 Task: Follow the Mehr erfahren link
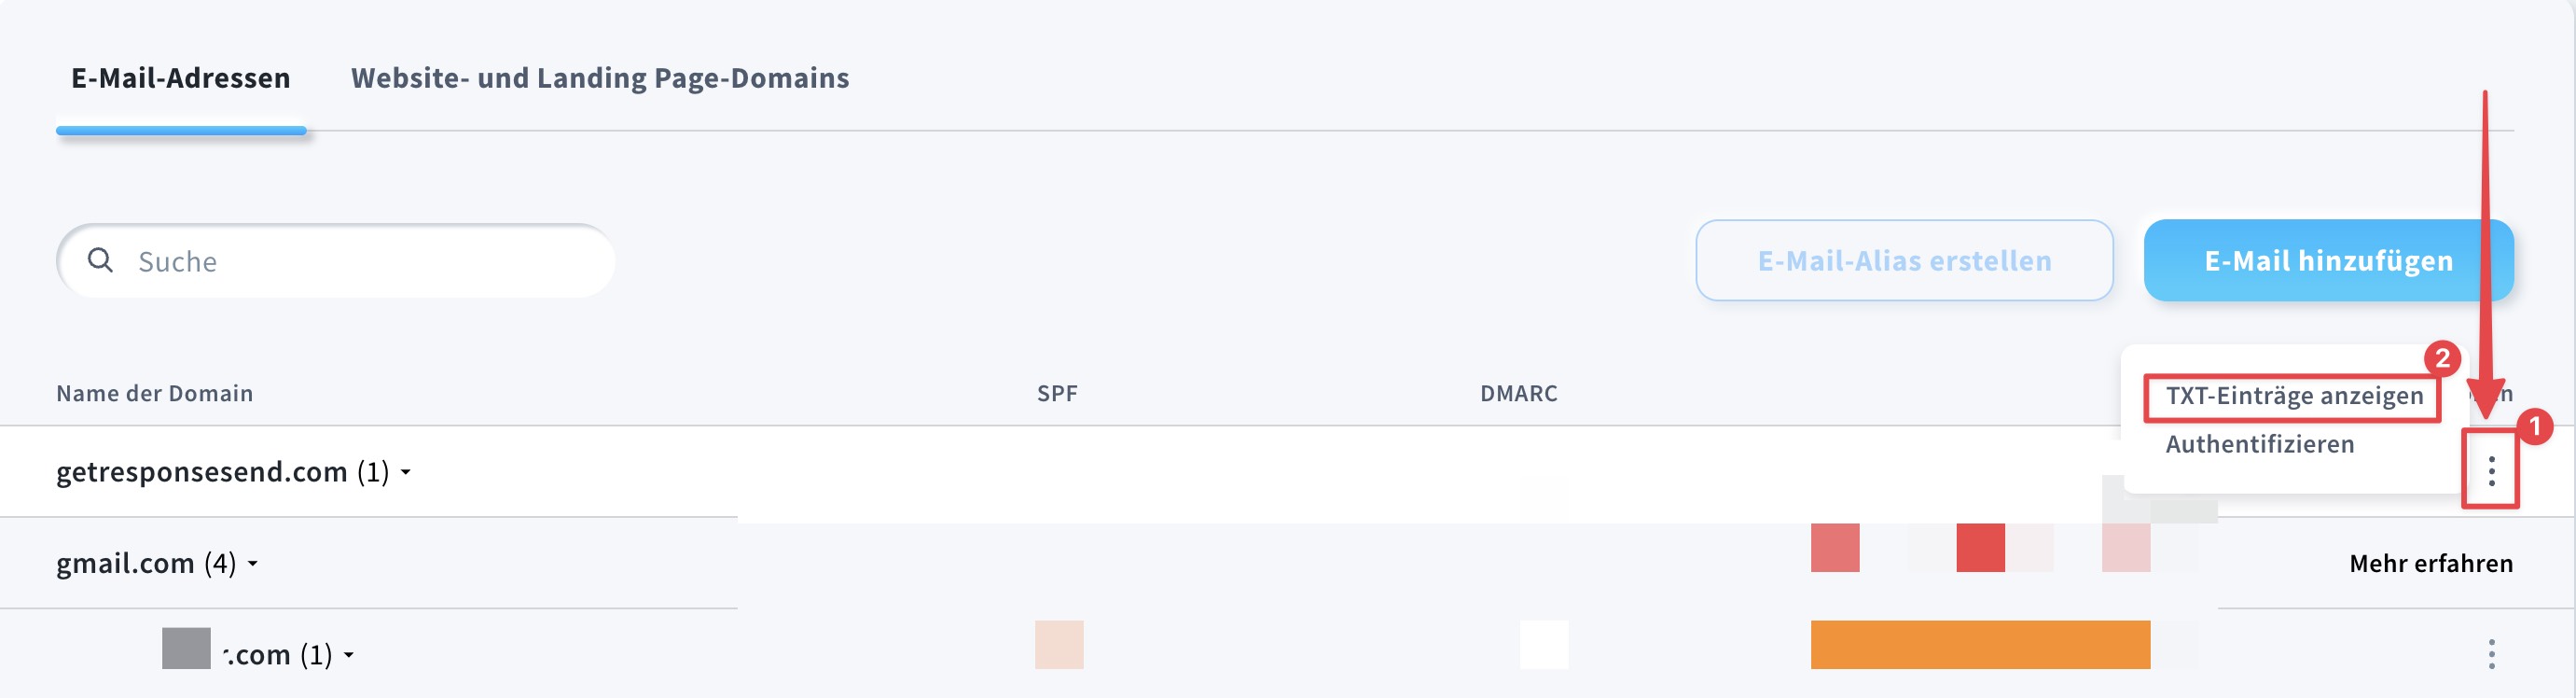(2430, 563)
